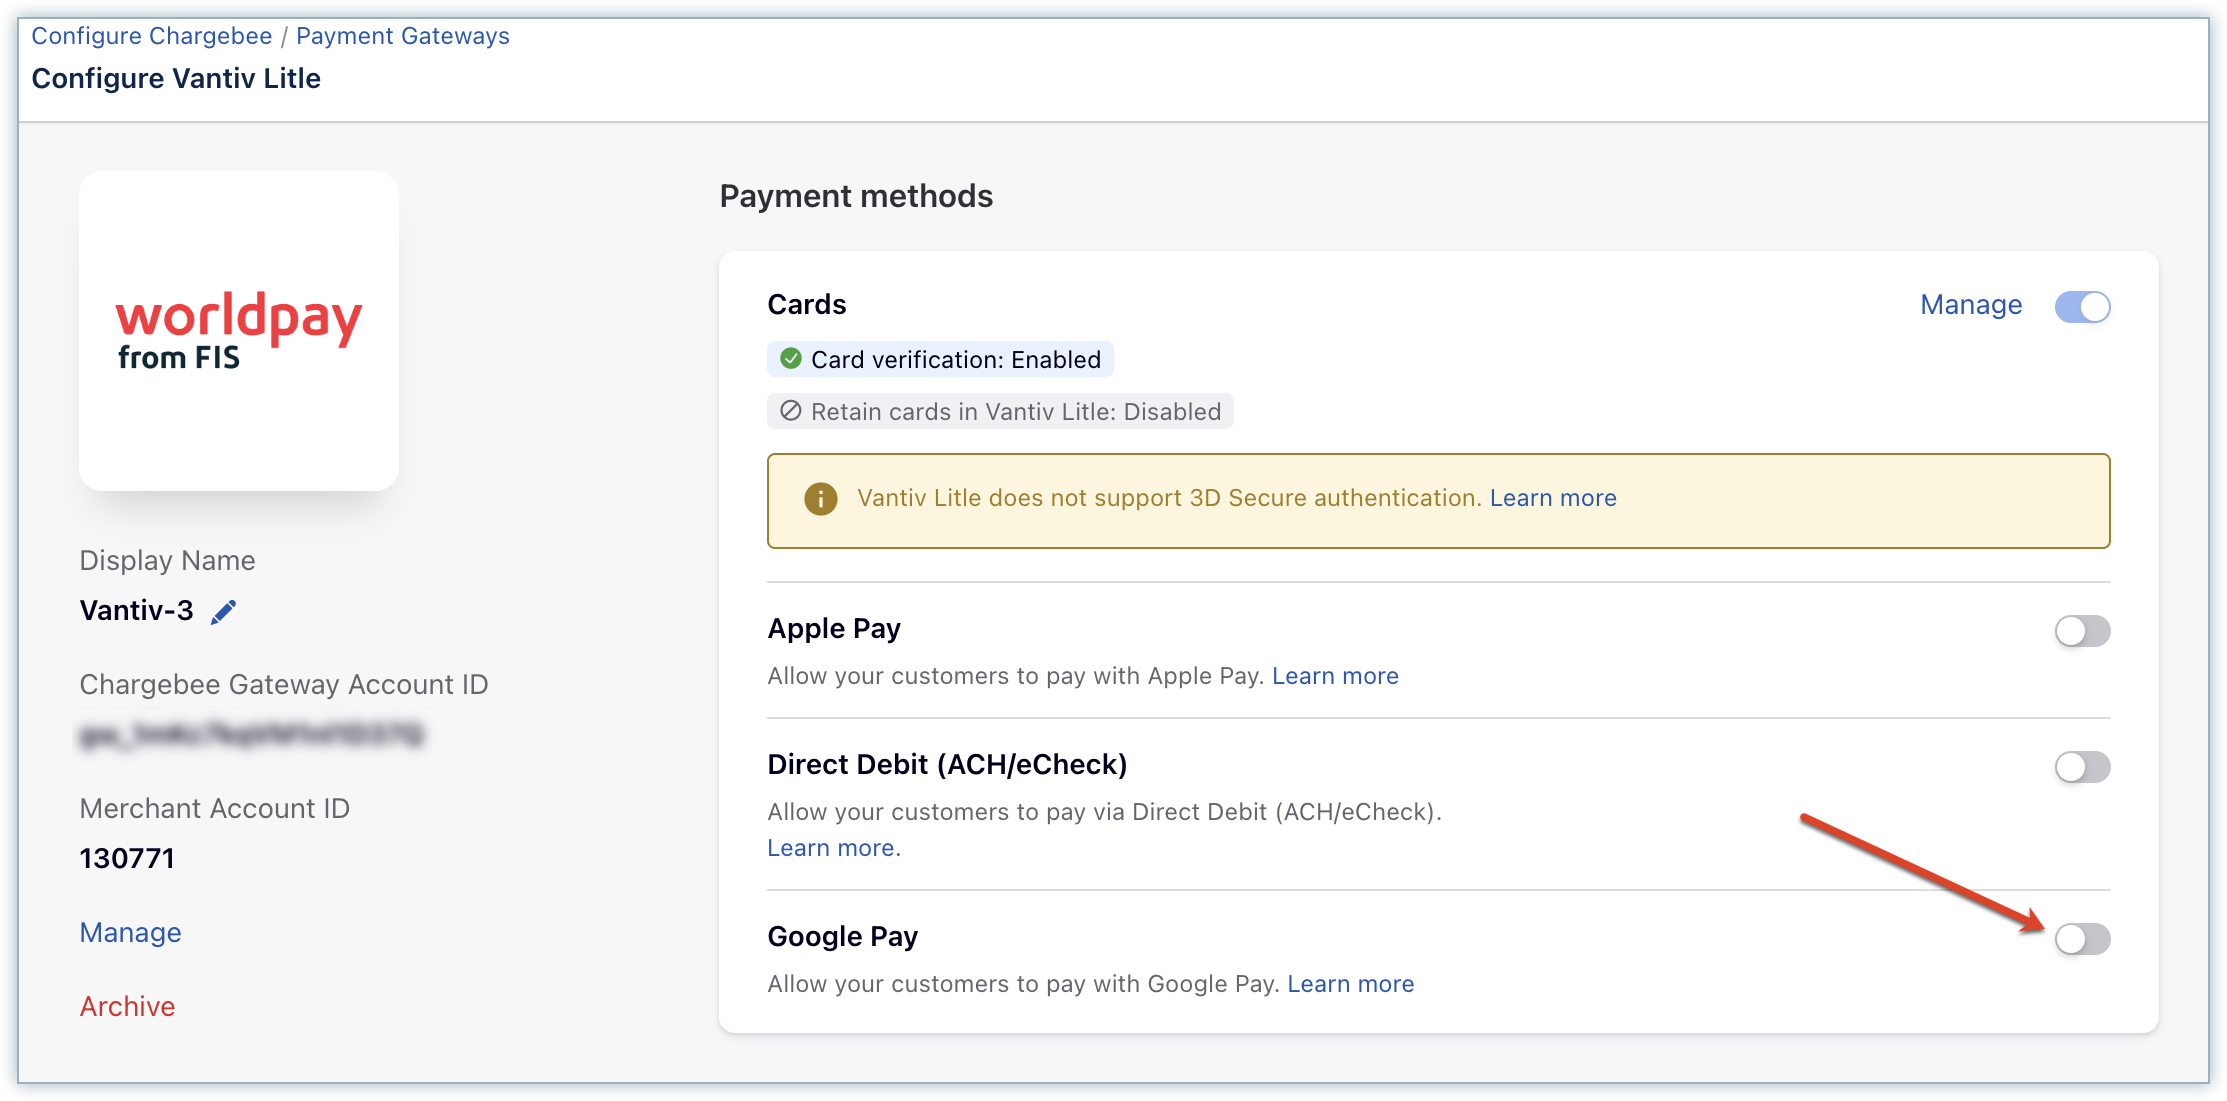
Task: Enable the Direct Debit (ACH/eCheck) toggle
Action: coord(2083,767)
